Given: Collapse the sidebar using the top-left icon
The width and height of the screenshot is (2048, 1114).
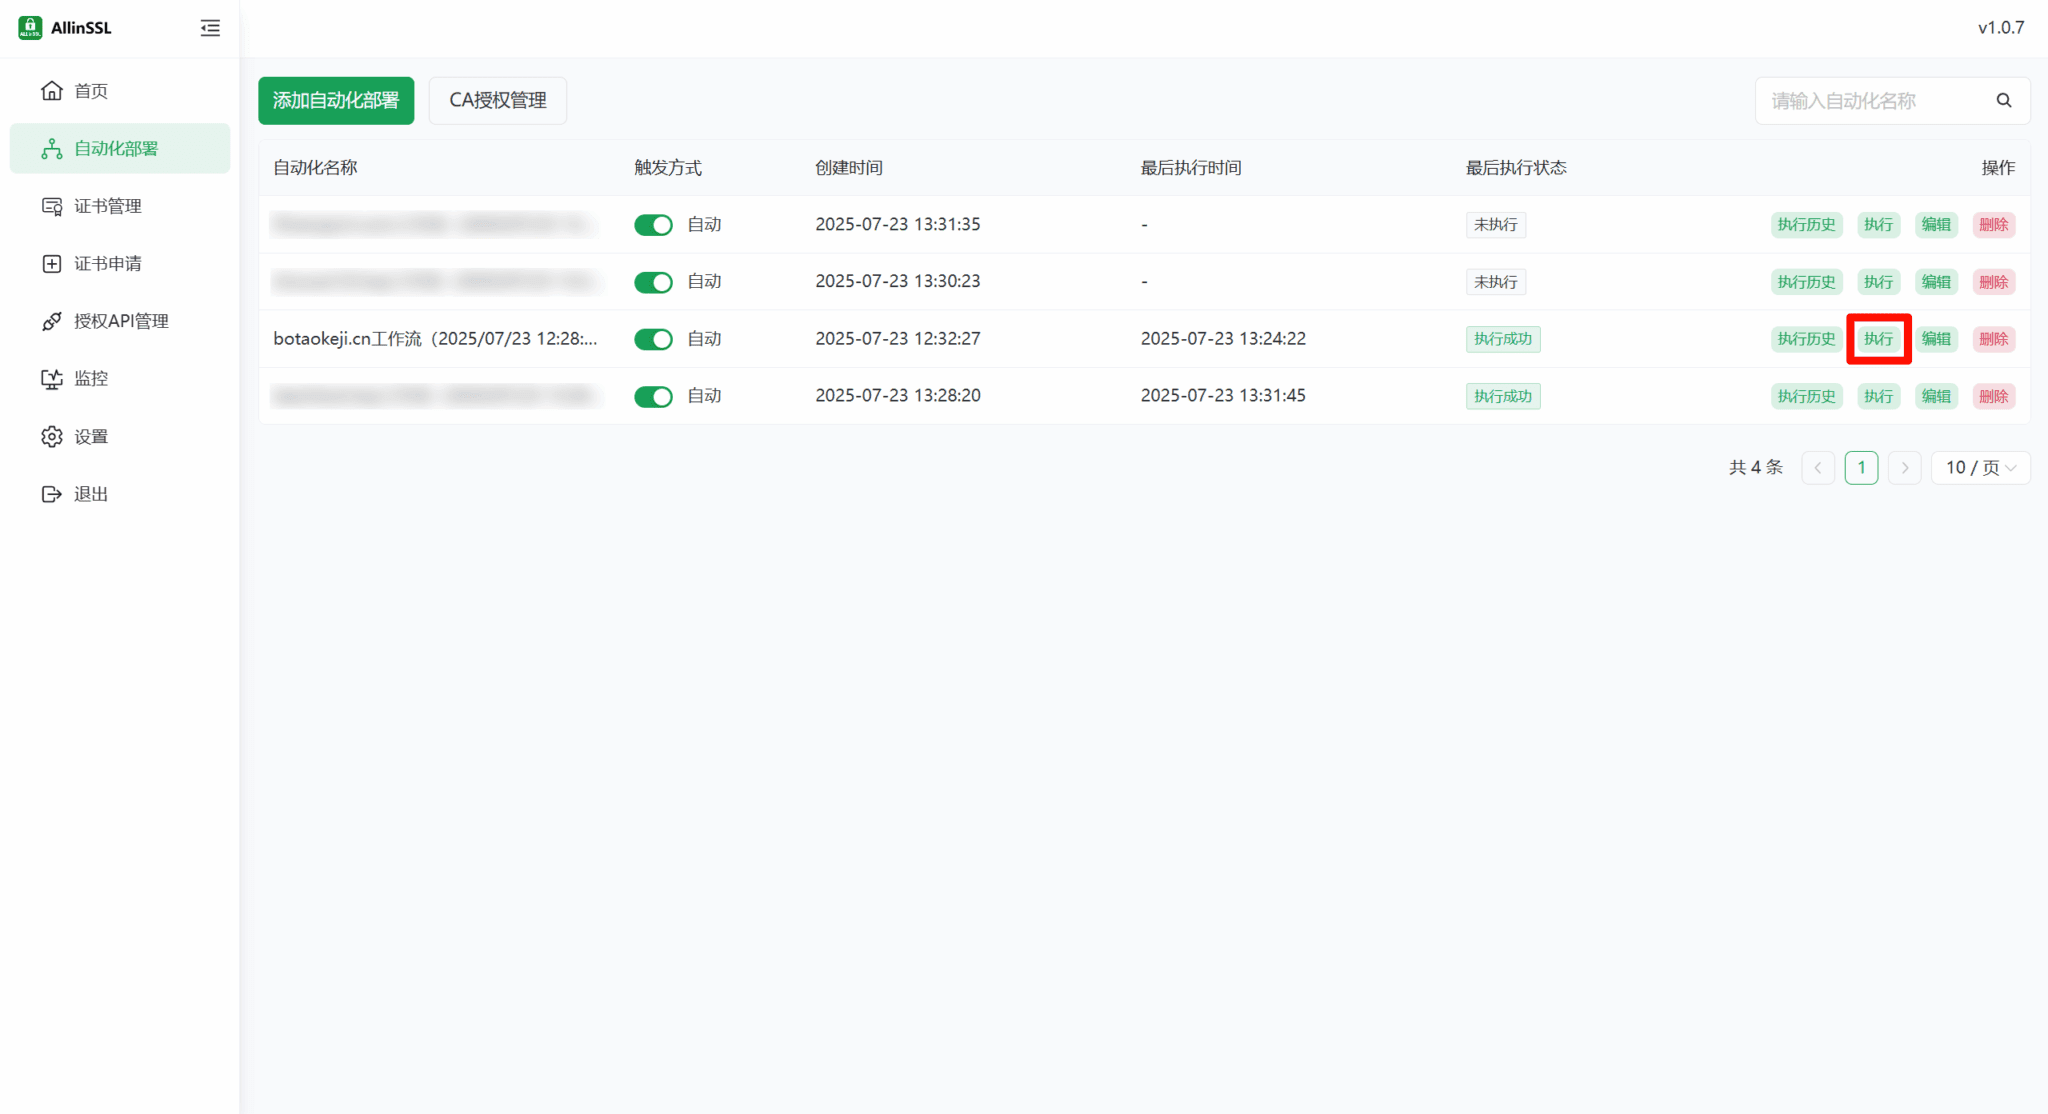Looking at the screenshot, I should coord(210,28).
